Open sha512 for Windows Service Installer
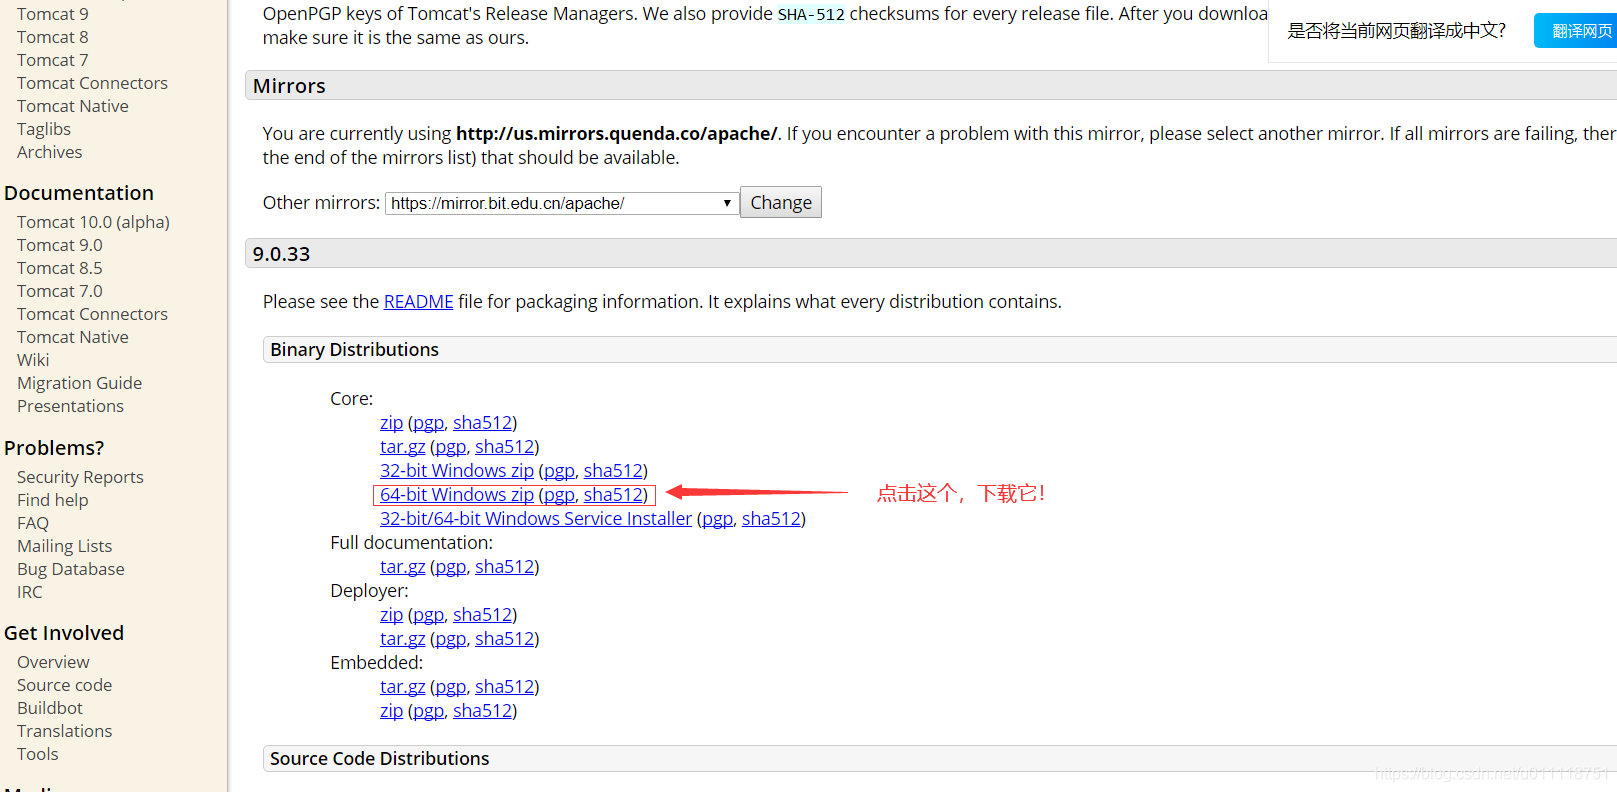The image size is (1617, 792). 771,519
